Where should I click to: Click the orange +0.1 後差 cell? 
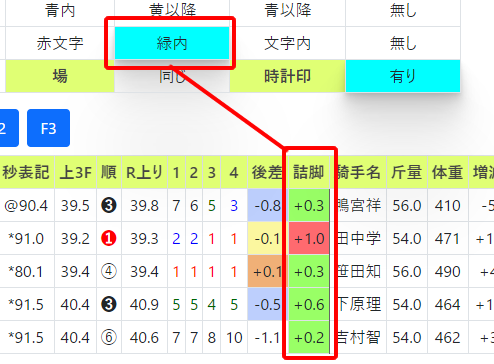[267, 272]
